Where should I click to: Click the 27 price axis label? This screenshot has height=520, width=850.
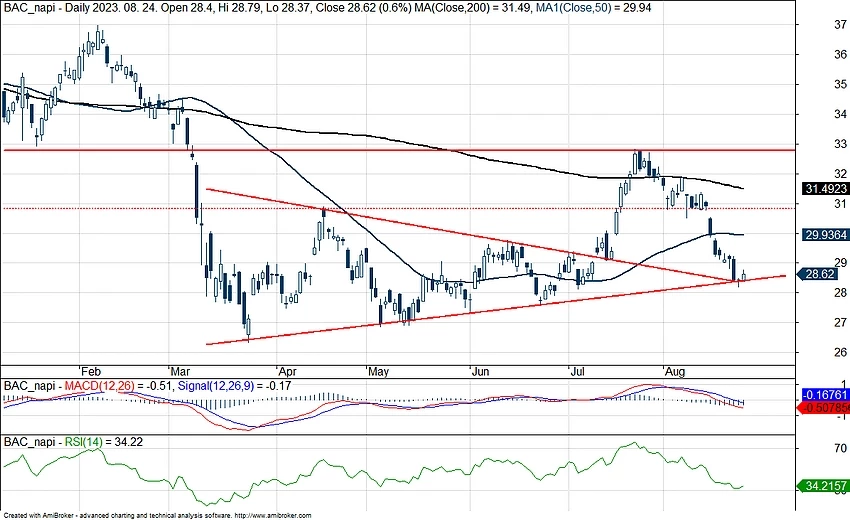coord(841,323)
